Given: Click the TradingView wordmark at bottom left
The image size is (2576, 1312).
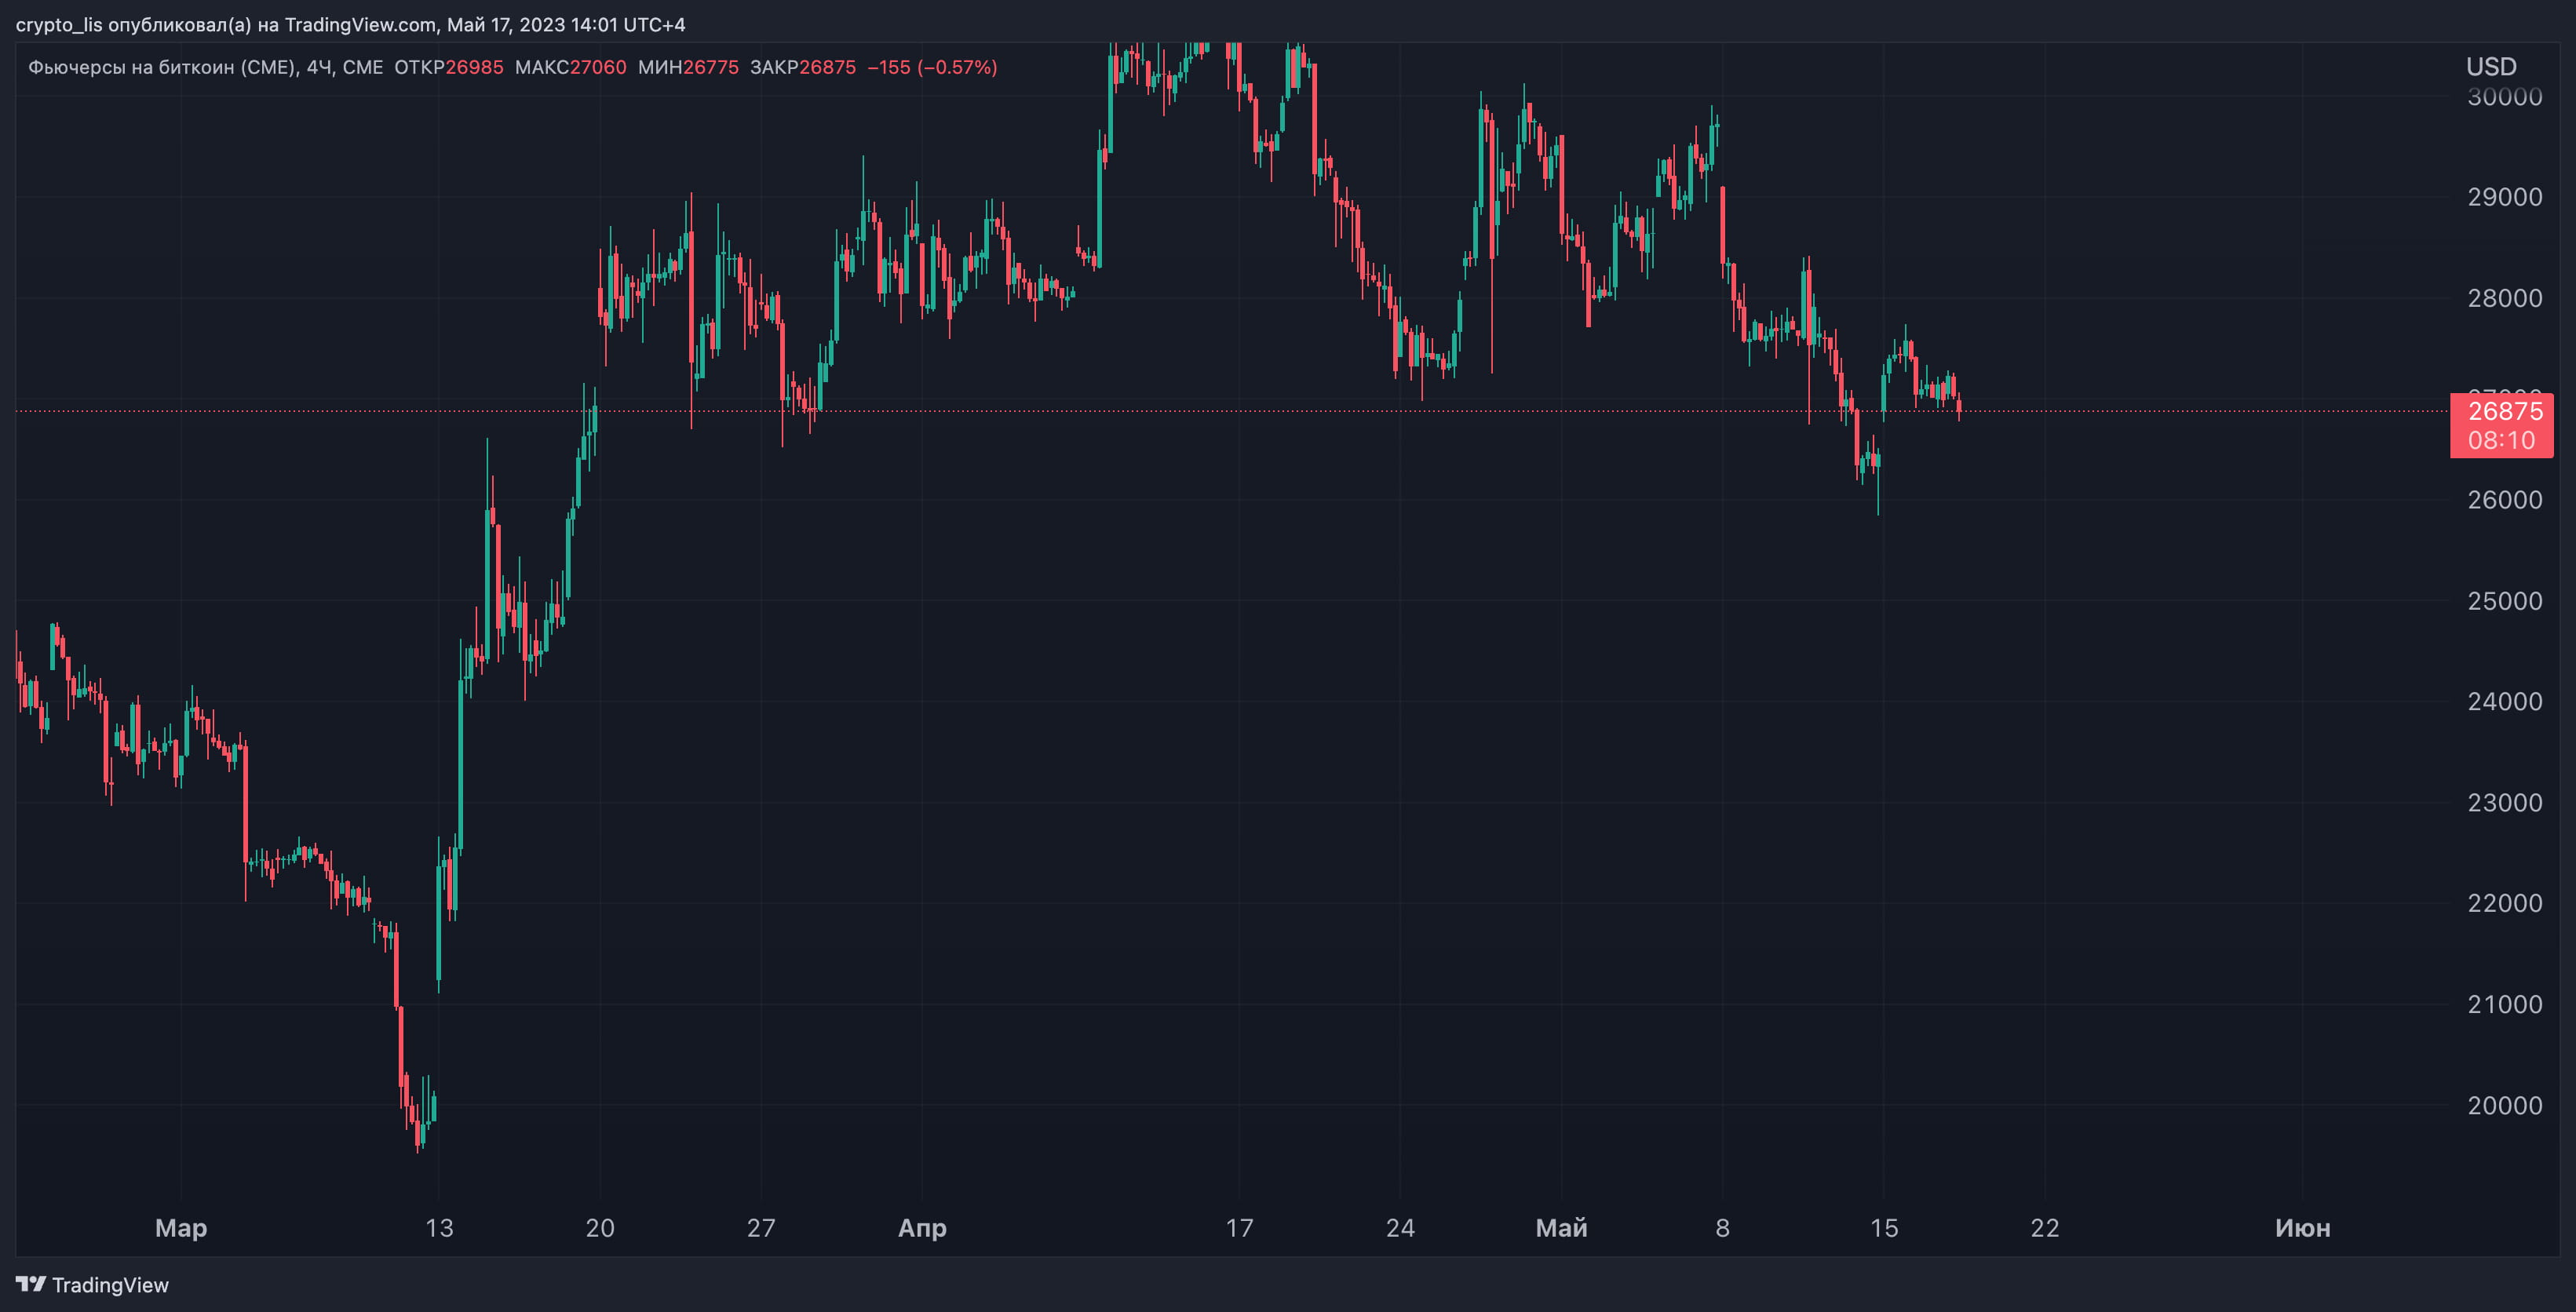Looking at the screenshot, I should click(110, 1285).
